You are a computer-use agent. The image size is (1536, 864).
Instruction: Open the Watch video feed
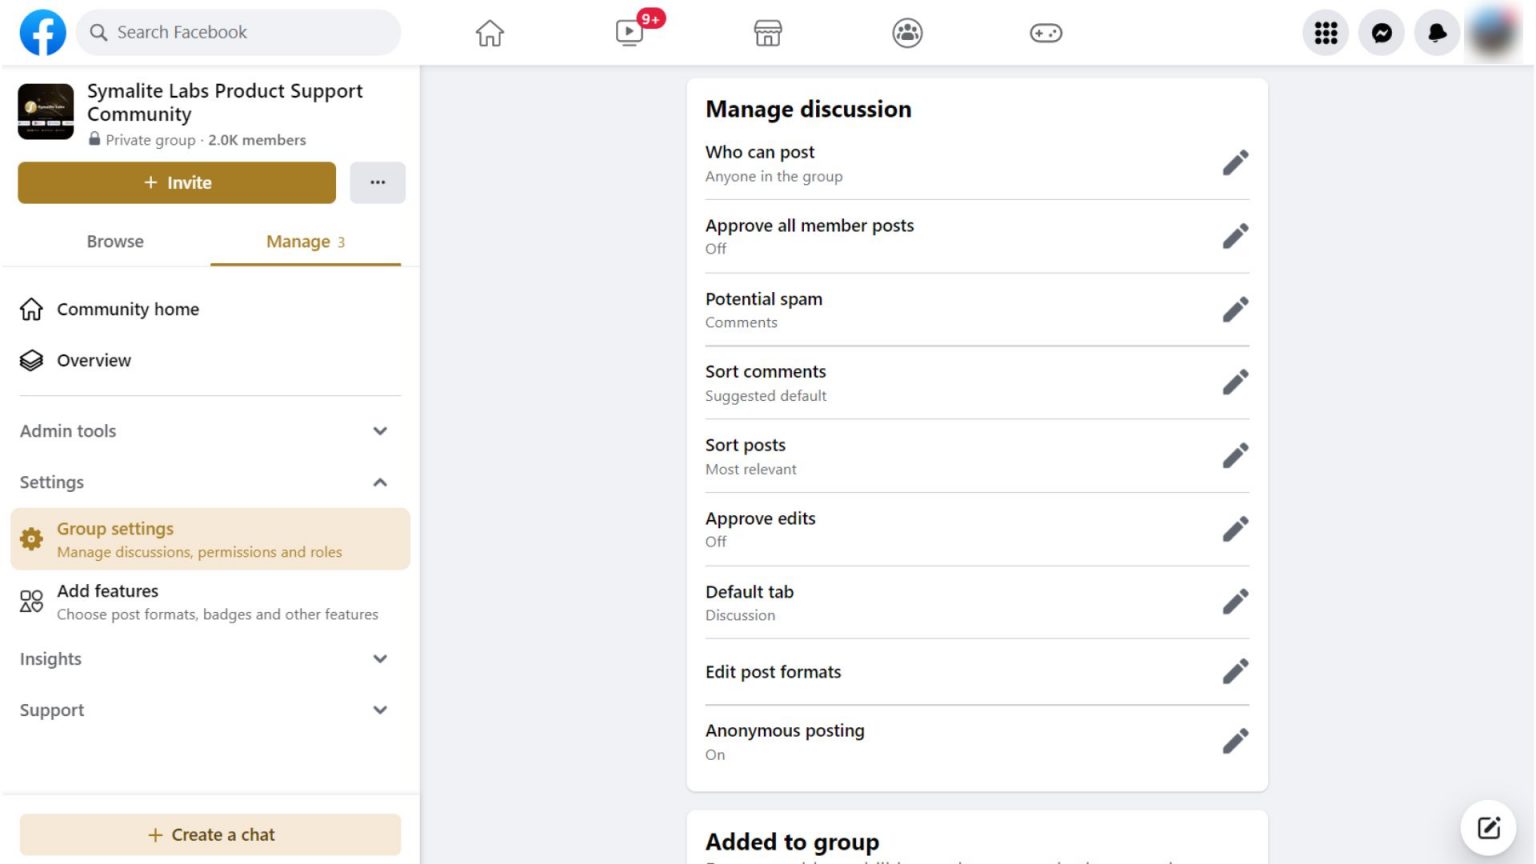628,32
